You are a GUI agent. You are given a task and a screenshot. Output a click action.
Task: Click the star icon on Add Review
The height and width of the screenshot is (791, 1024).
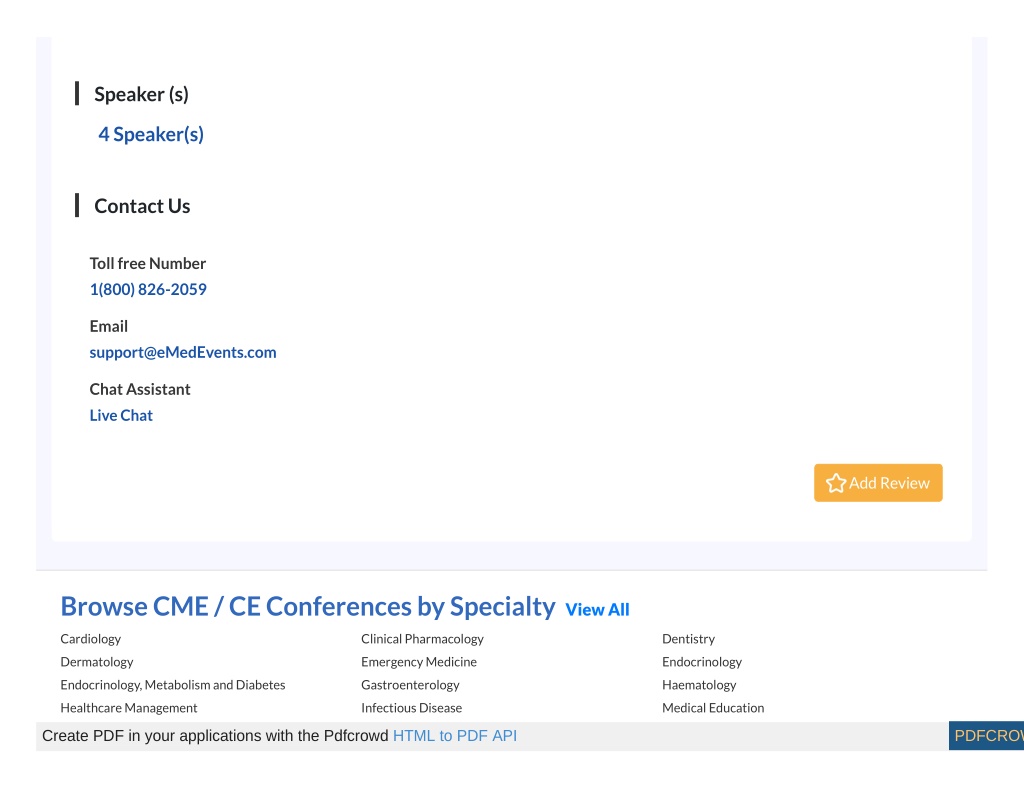(x=835, y=483)
